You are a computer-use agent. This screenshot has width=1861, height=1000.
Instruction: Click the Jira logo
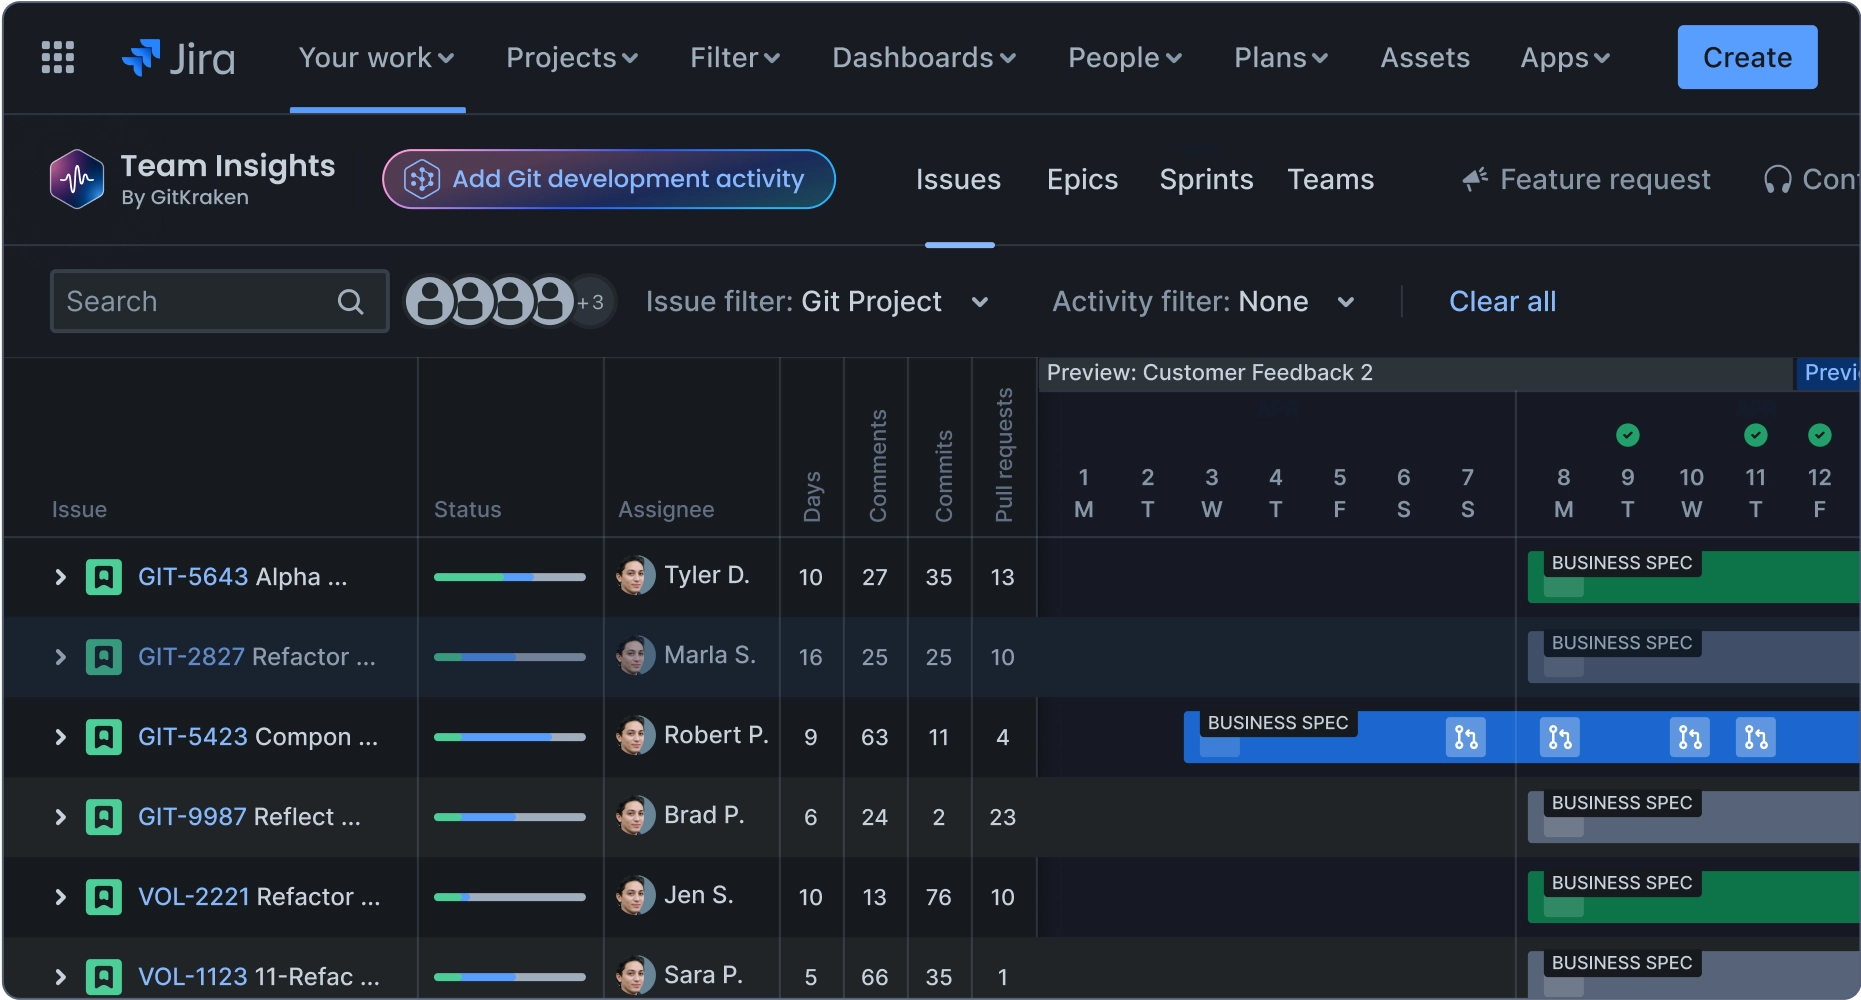click(178, 58)
